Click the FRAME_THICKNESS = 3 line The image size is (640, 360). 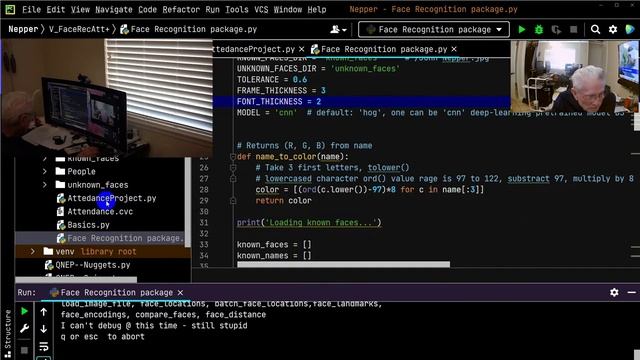coord(281,91)
